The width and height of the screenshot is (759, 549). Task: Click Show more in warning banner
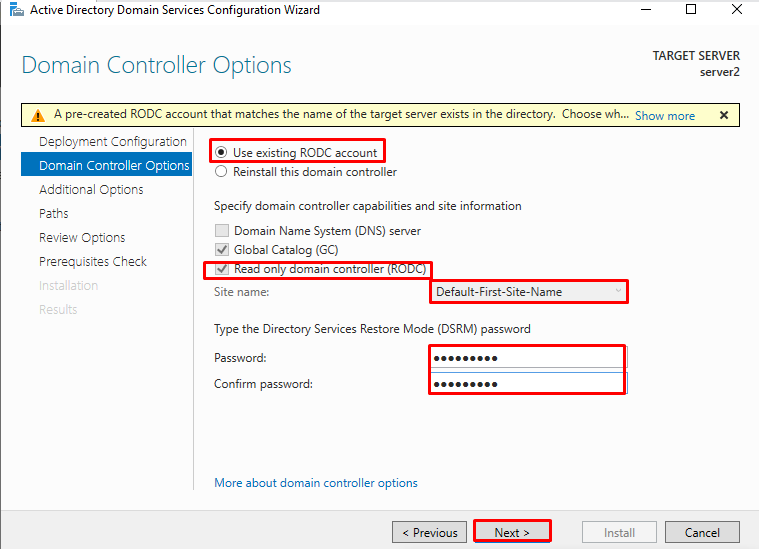coord(665,116)
